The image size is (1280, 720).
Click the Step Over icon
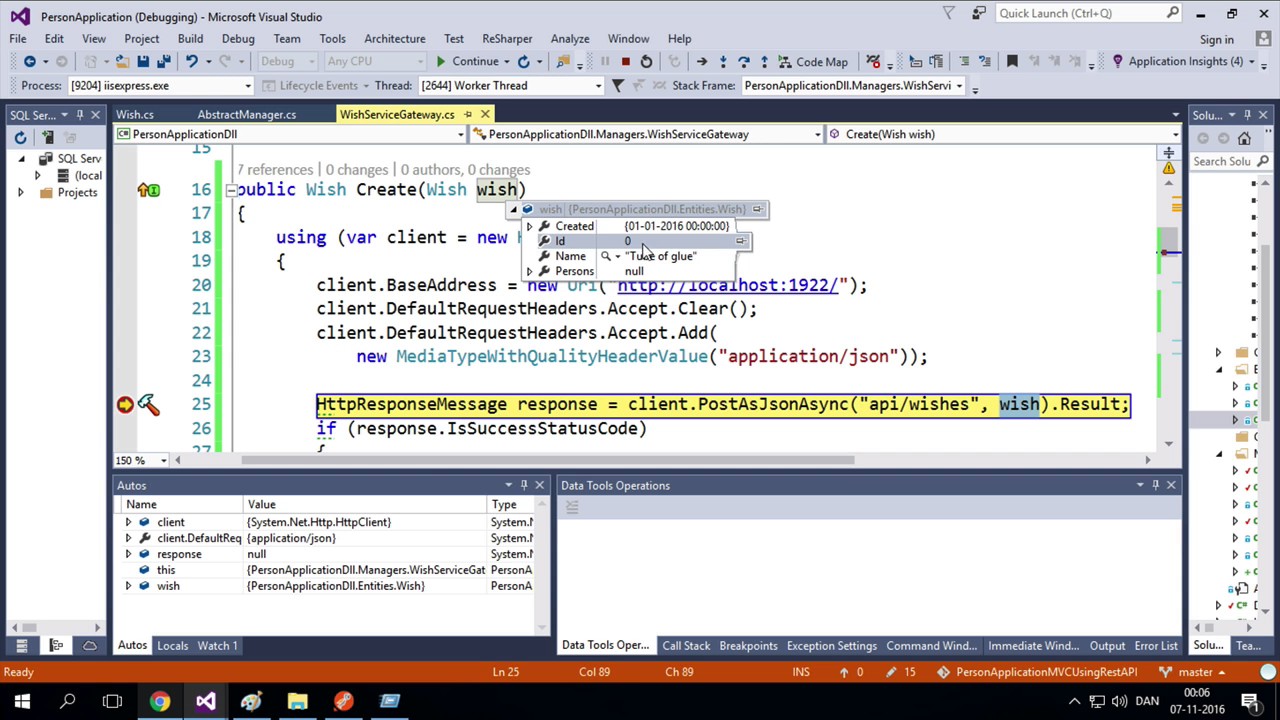[x=743, y=62]
